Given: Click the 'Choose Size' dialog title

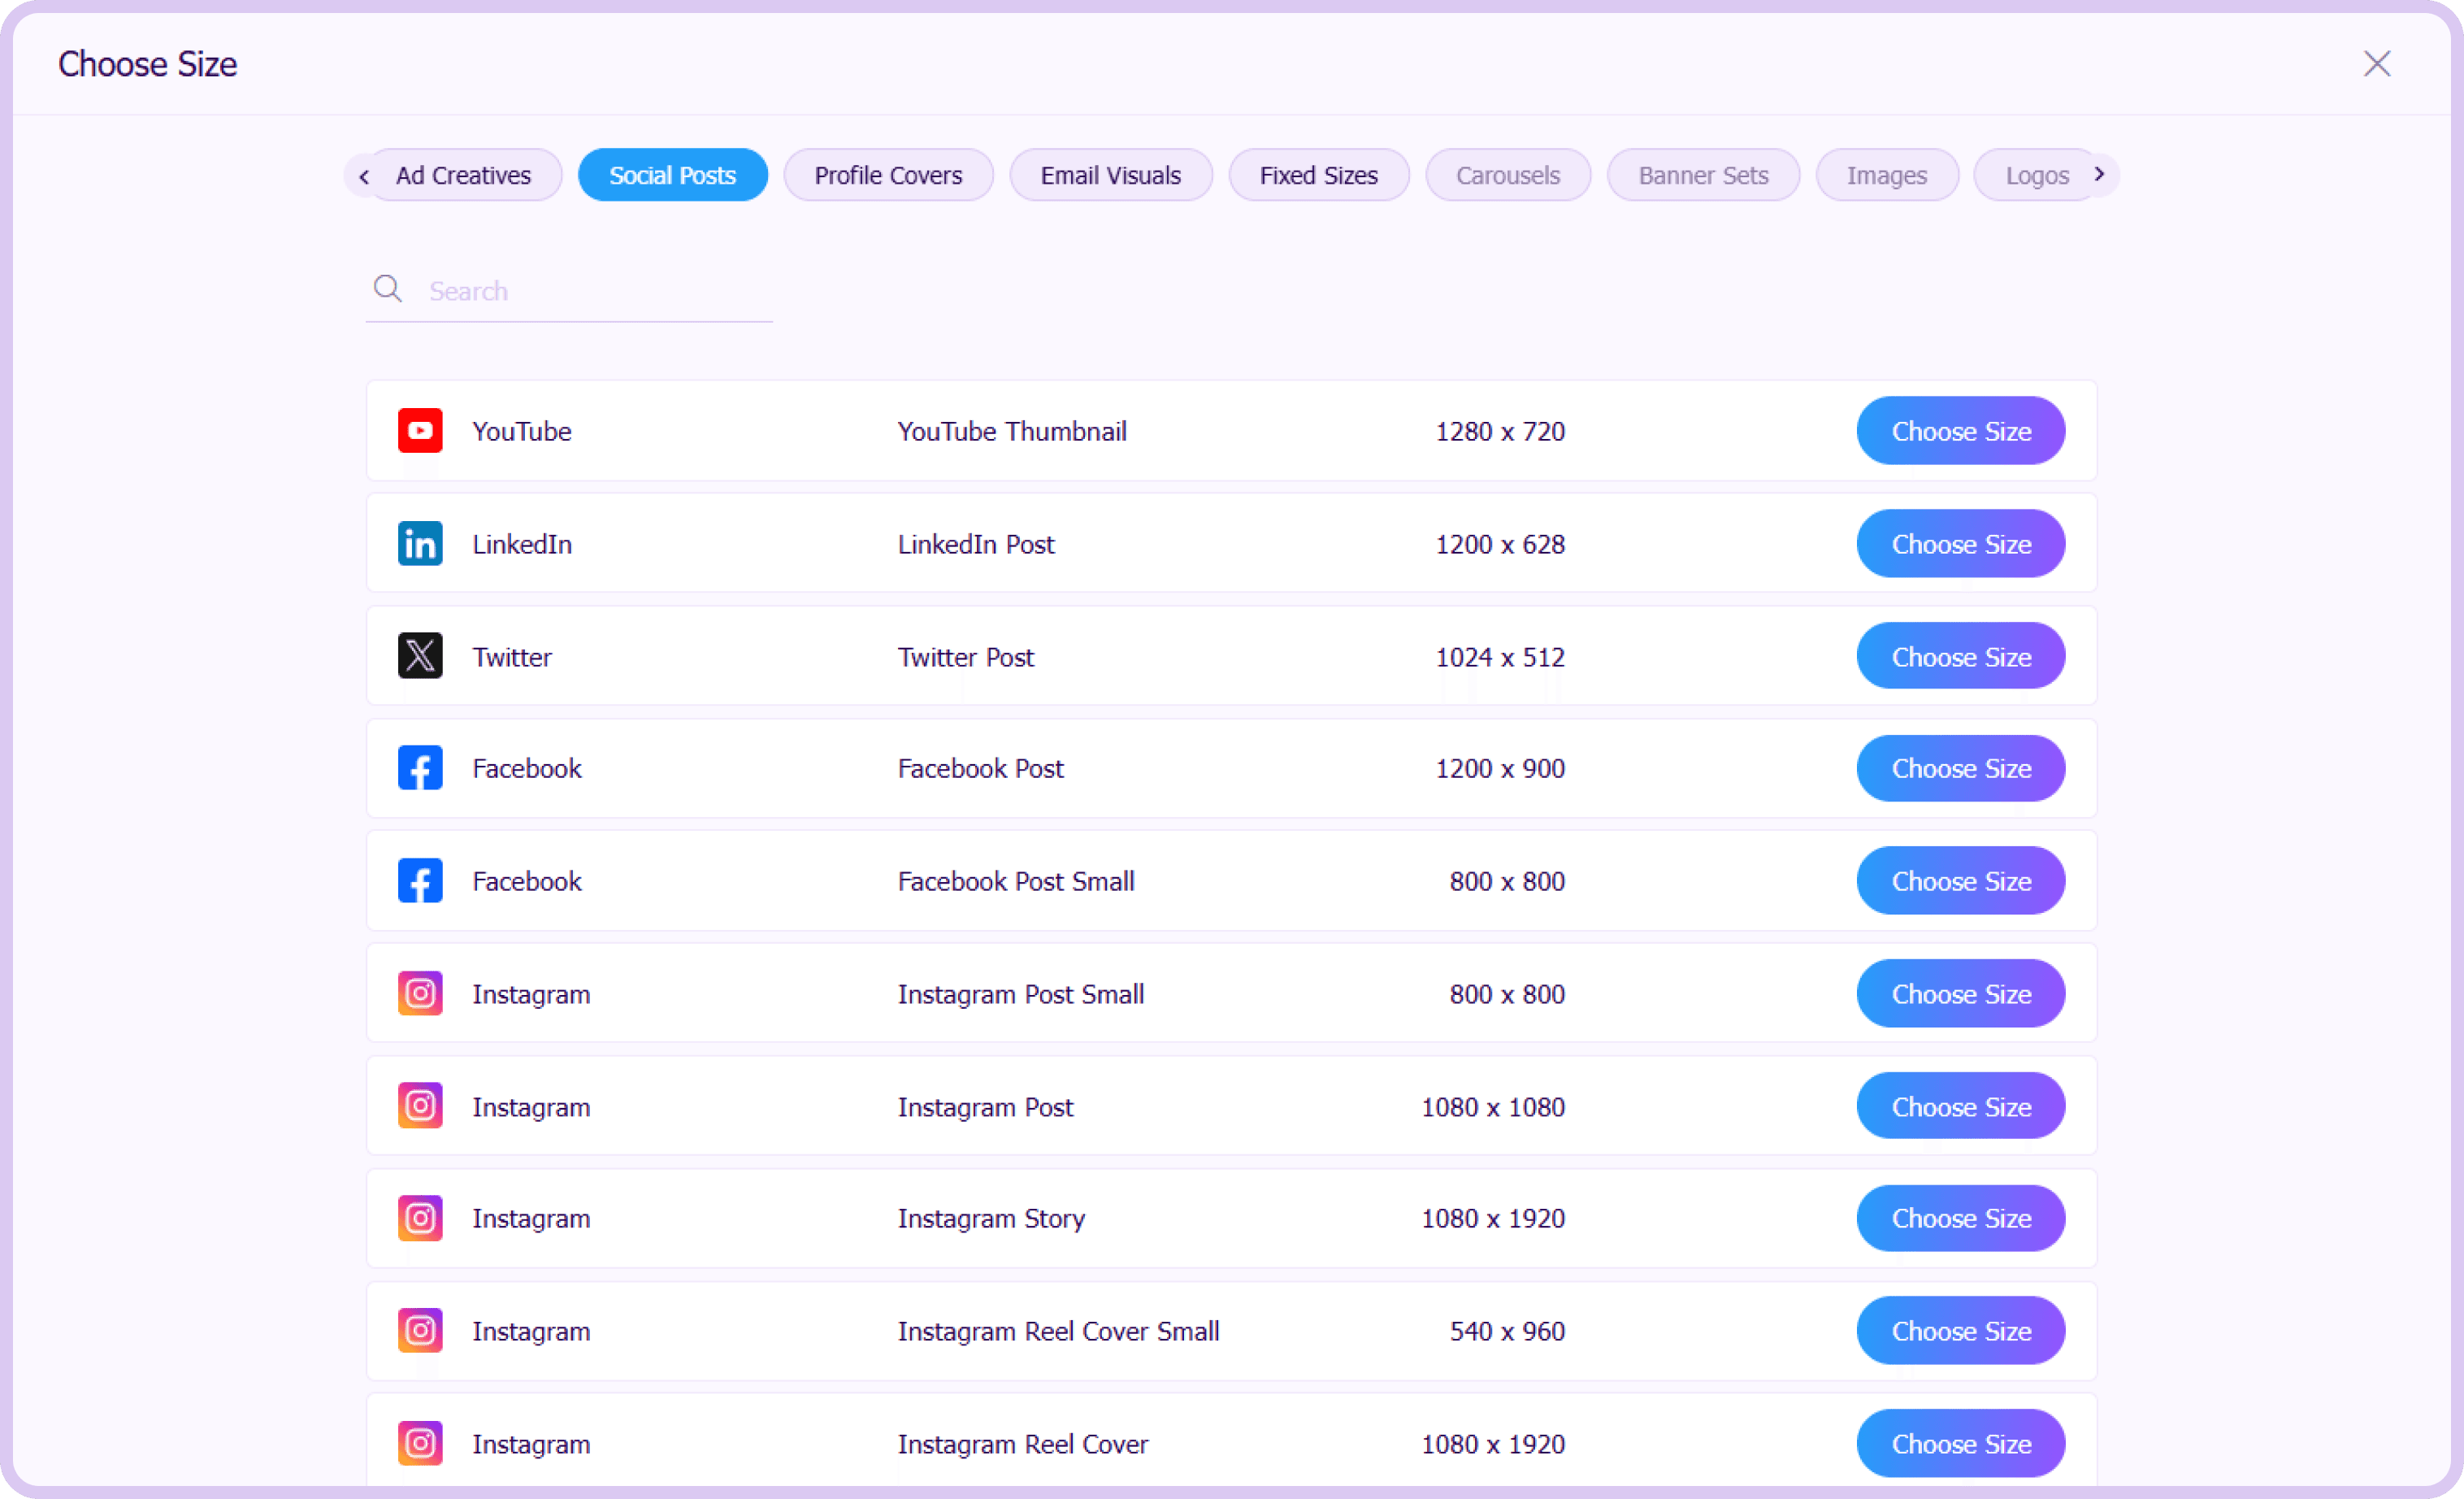Looking at the screenshot, I should pos(148,64).
